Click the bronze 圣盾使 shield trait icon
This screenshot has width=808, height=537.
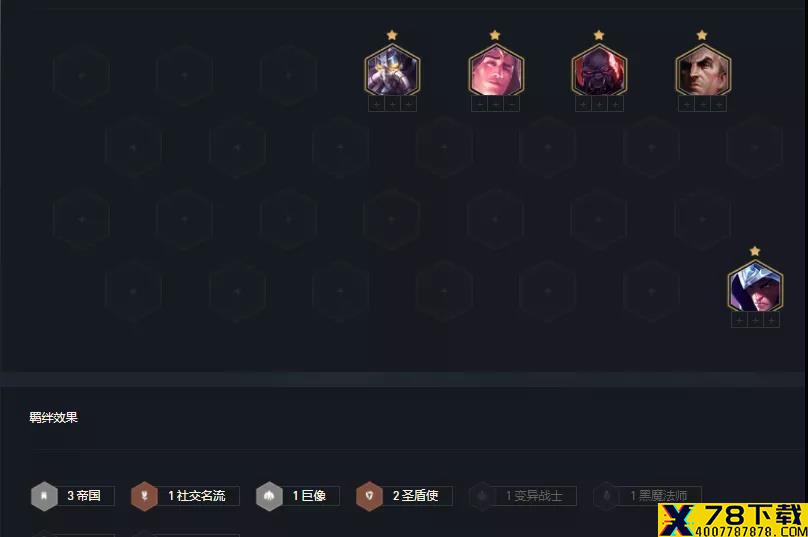[x=369, y=496]
